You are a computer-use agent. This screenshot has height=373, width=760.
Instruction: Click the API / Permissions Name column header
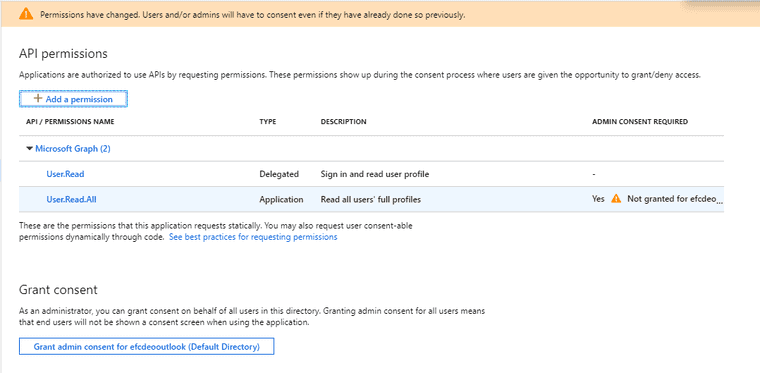pos(70,122)
